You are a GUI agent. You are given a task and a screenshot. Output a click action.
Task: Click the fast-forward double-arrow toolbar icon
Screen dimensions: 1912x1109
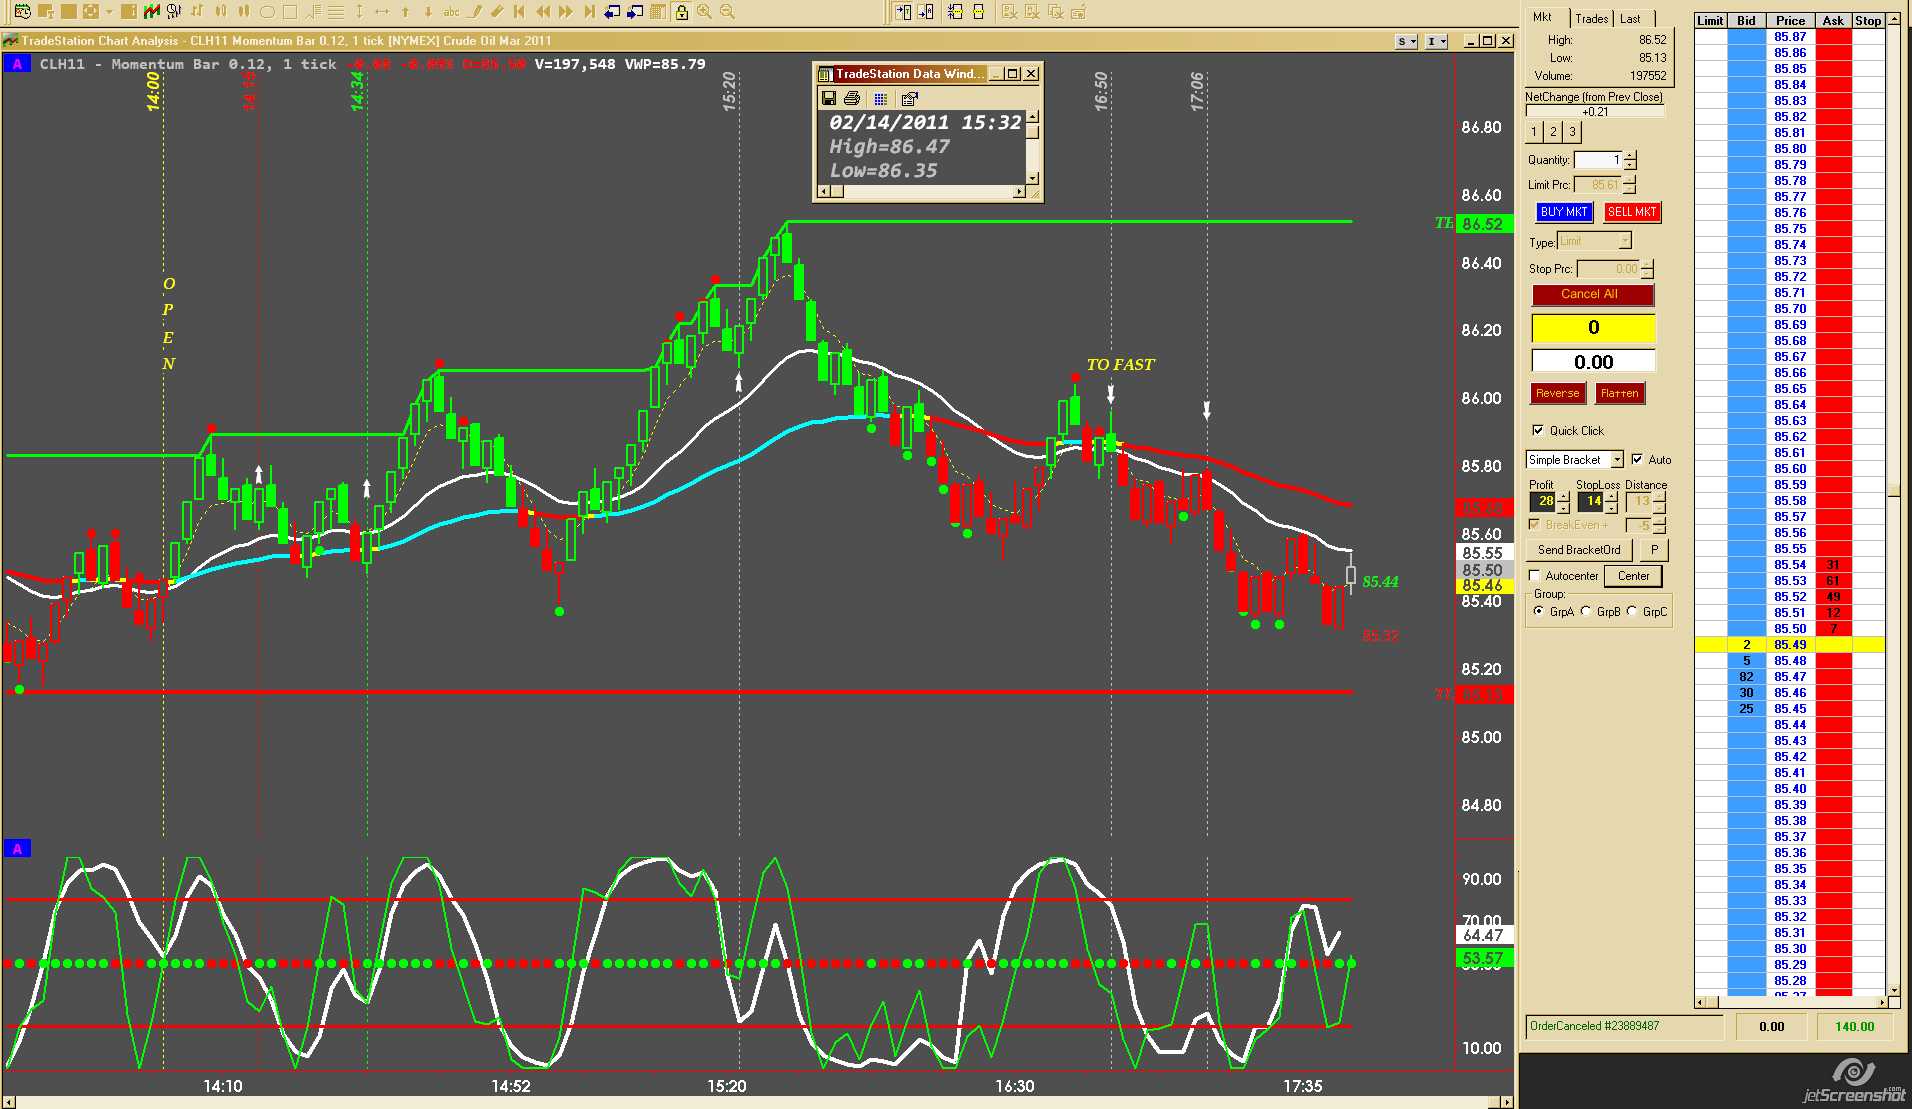click(566, 12)
